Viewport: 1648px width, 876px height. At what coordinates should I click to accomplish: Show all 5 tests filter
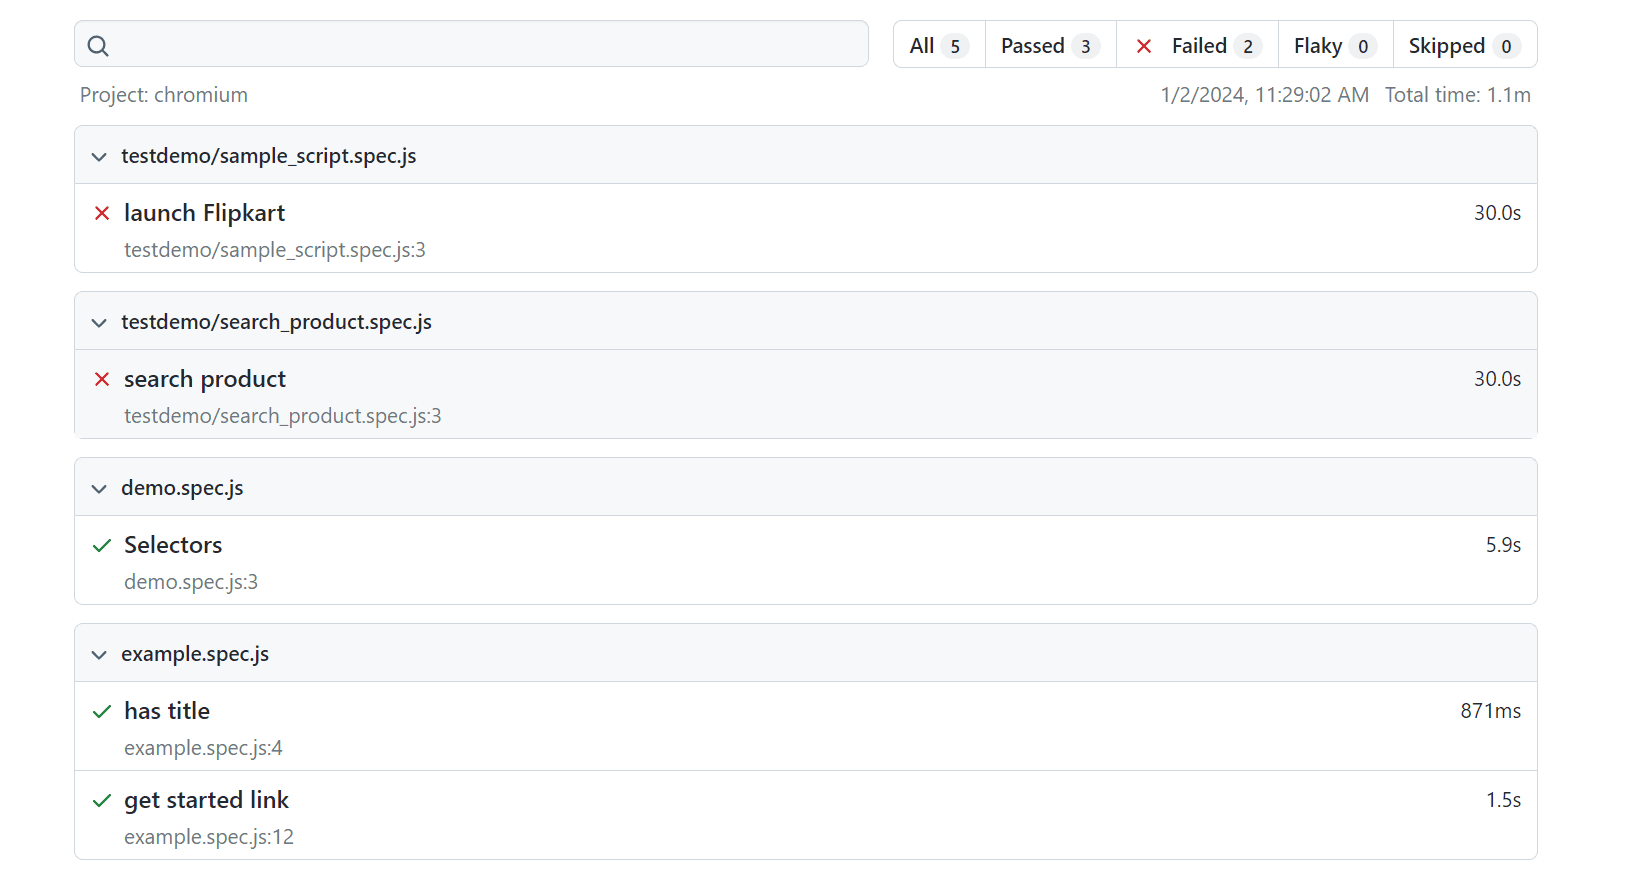click(x=938, y=46)
